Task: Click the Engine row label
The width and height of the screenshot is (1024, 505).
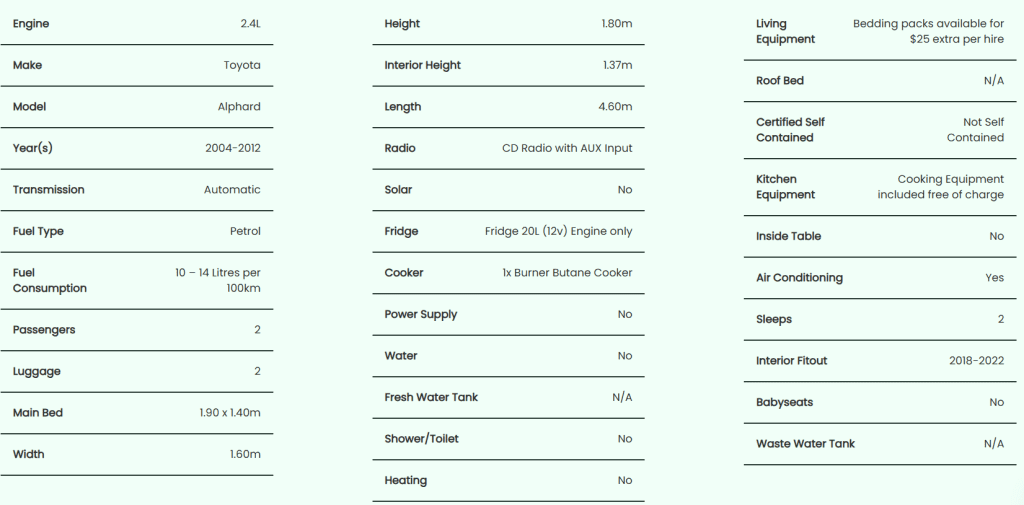Action: 31,24
